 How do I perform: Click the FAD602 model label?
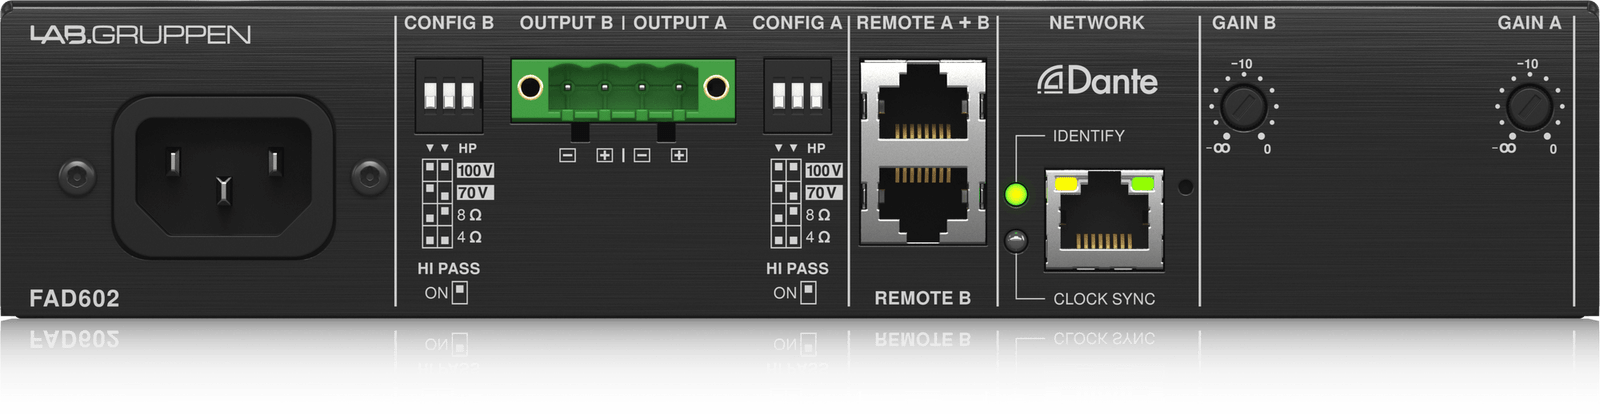coord(74,298)
